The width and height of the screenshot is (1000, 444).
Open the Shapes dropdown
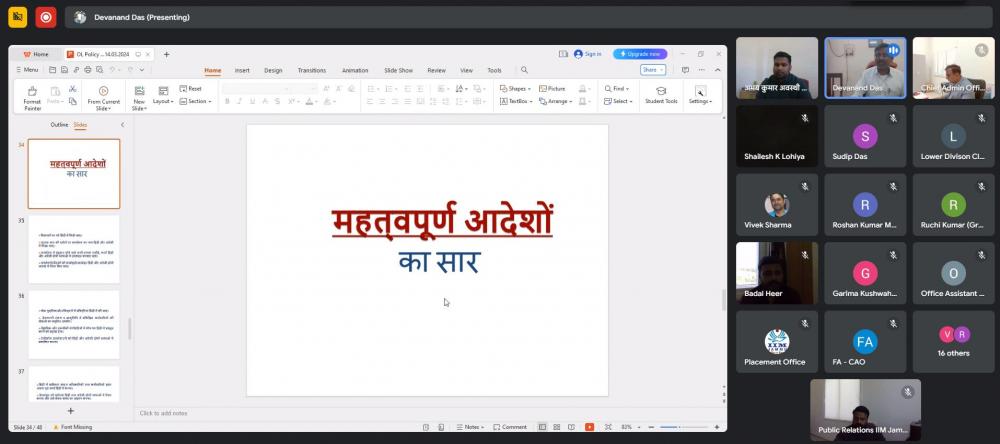coord(515,88)
